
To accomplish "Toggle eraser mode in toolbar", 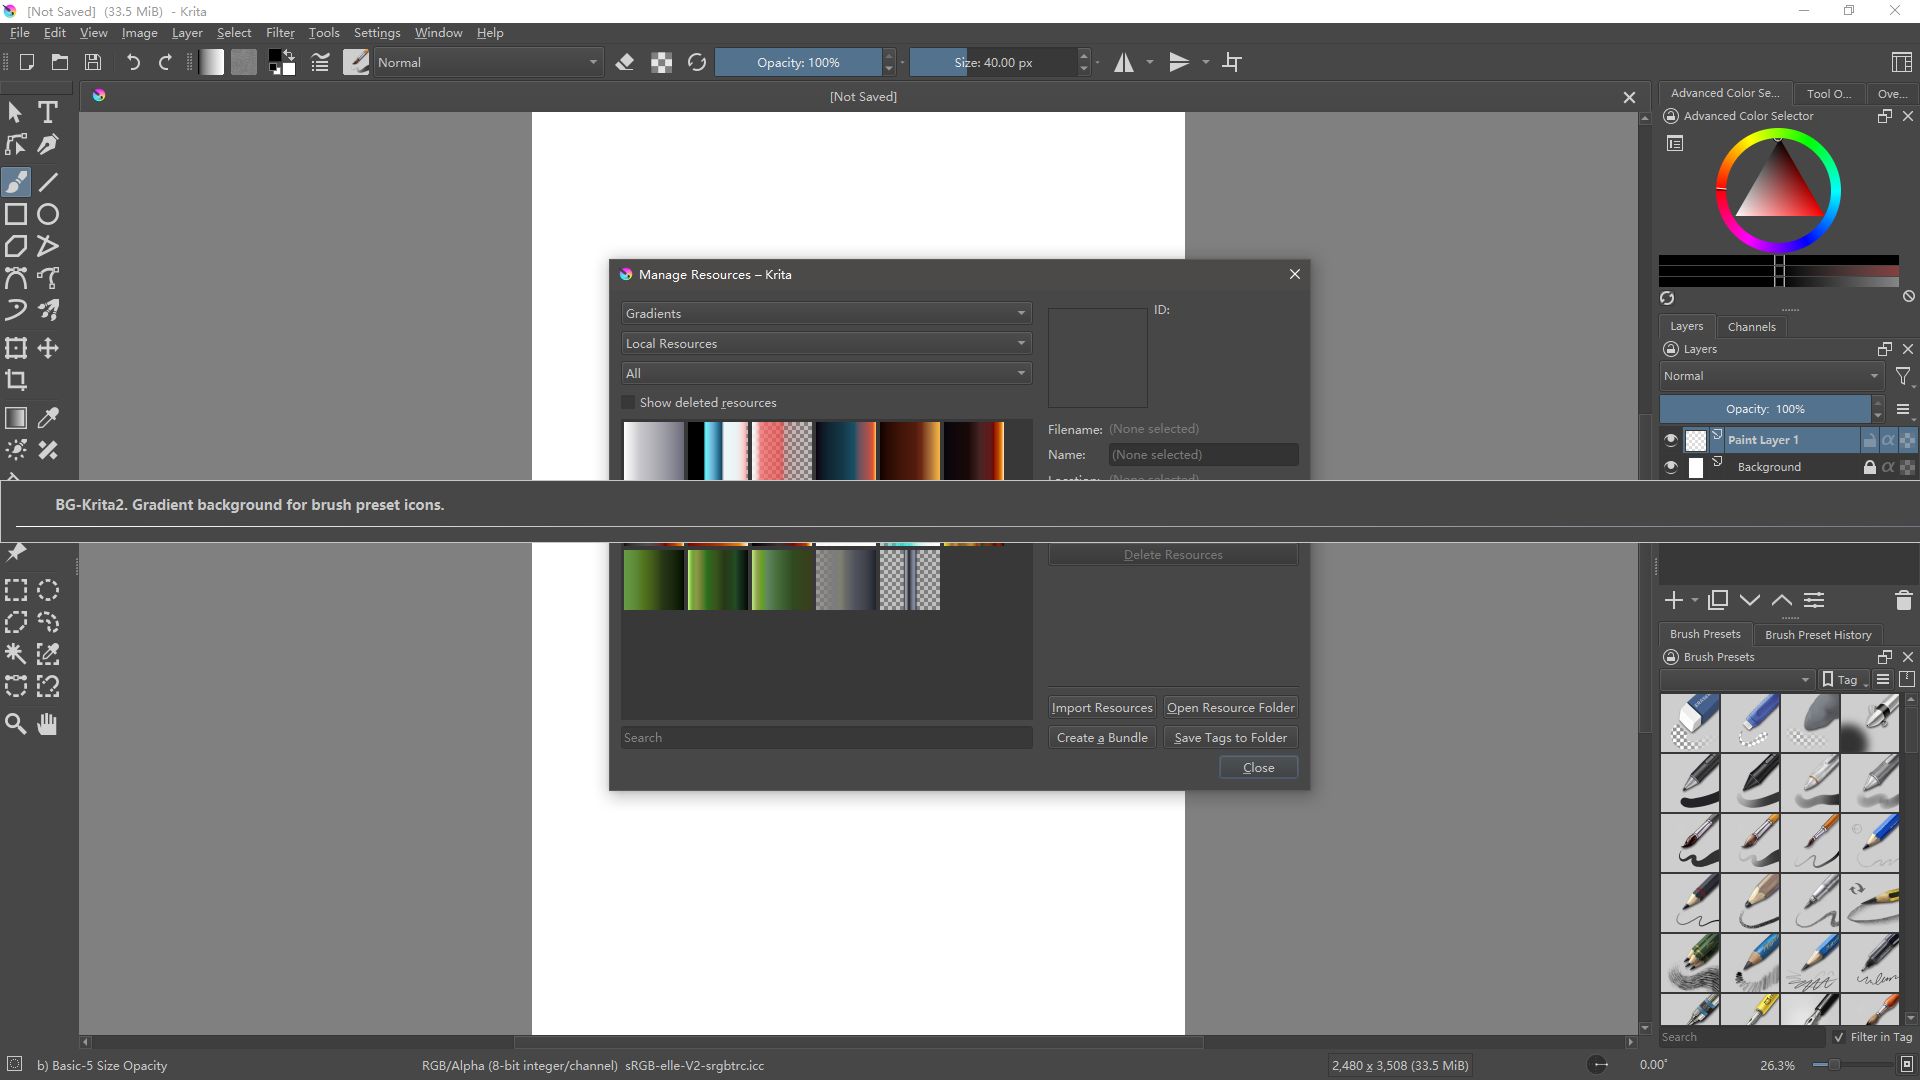I will click(625, 62).
